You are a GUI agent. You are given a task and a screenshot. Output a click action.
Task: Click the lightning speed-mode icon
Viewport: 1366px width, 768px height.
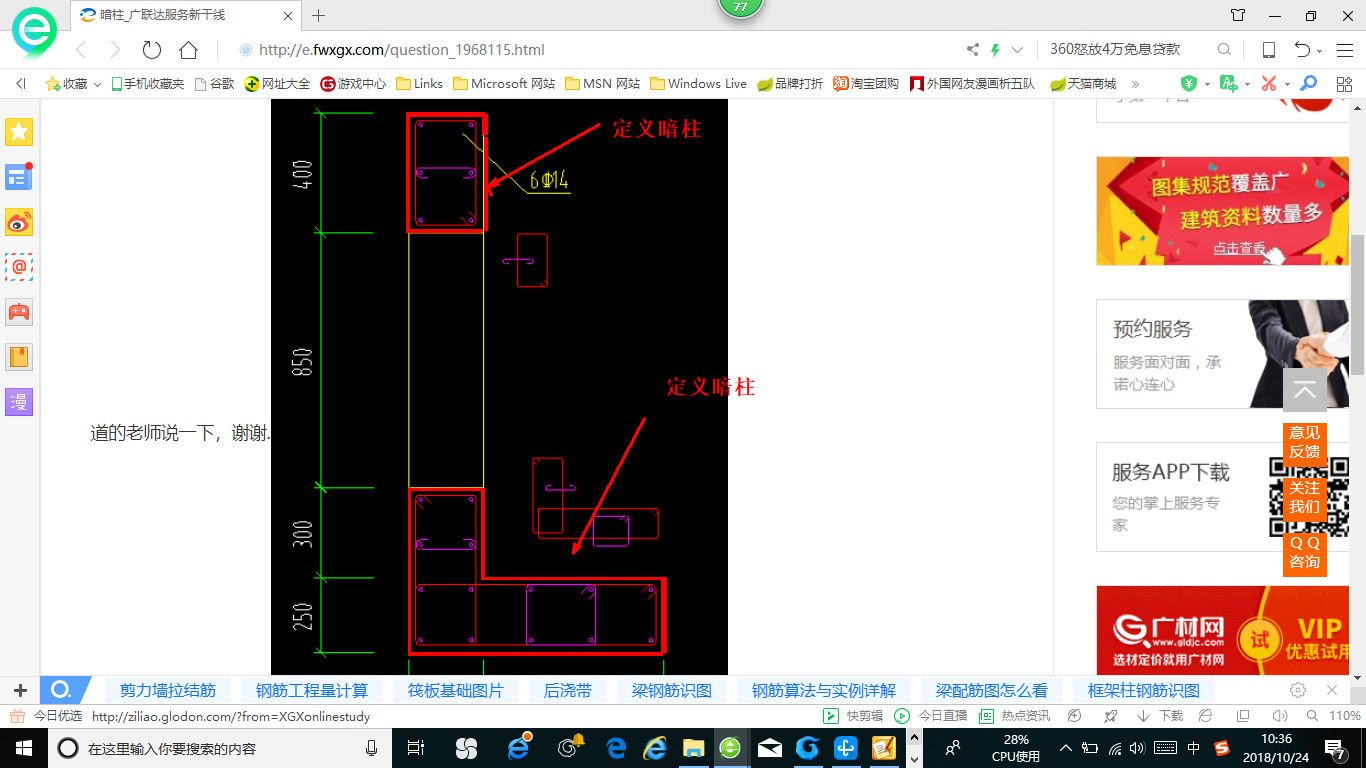(995, 50)
